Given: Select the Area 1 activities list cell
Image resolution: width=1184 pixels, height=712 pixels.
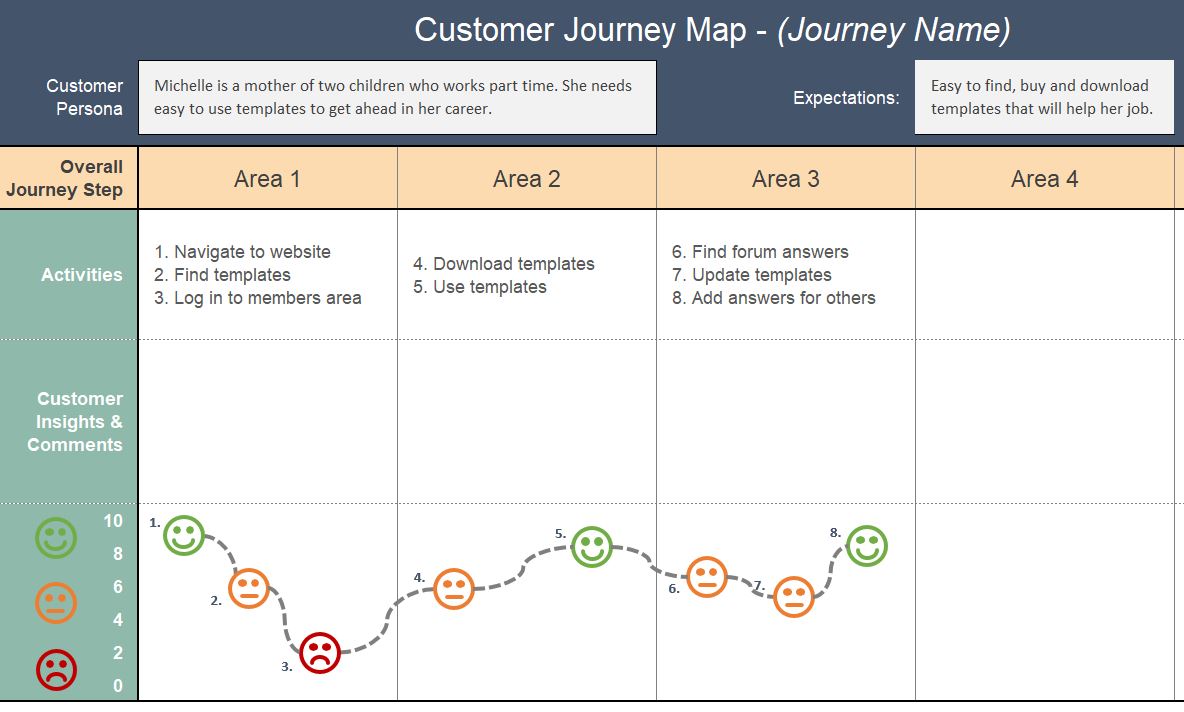Looking at the screenshot, I should click(267, 275).
